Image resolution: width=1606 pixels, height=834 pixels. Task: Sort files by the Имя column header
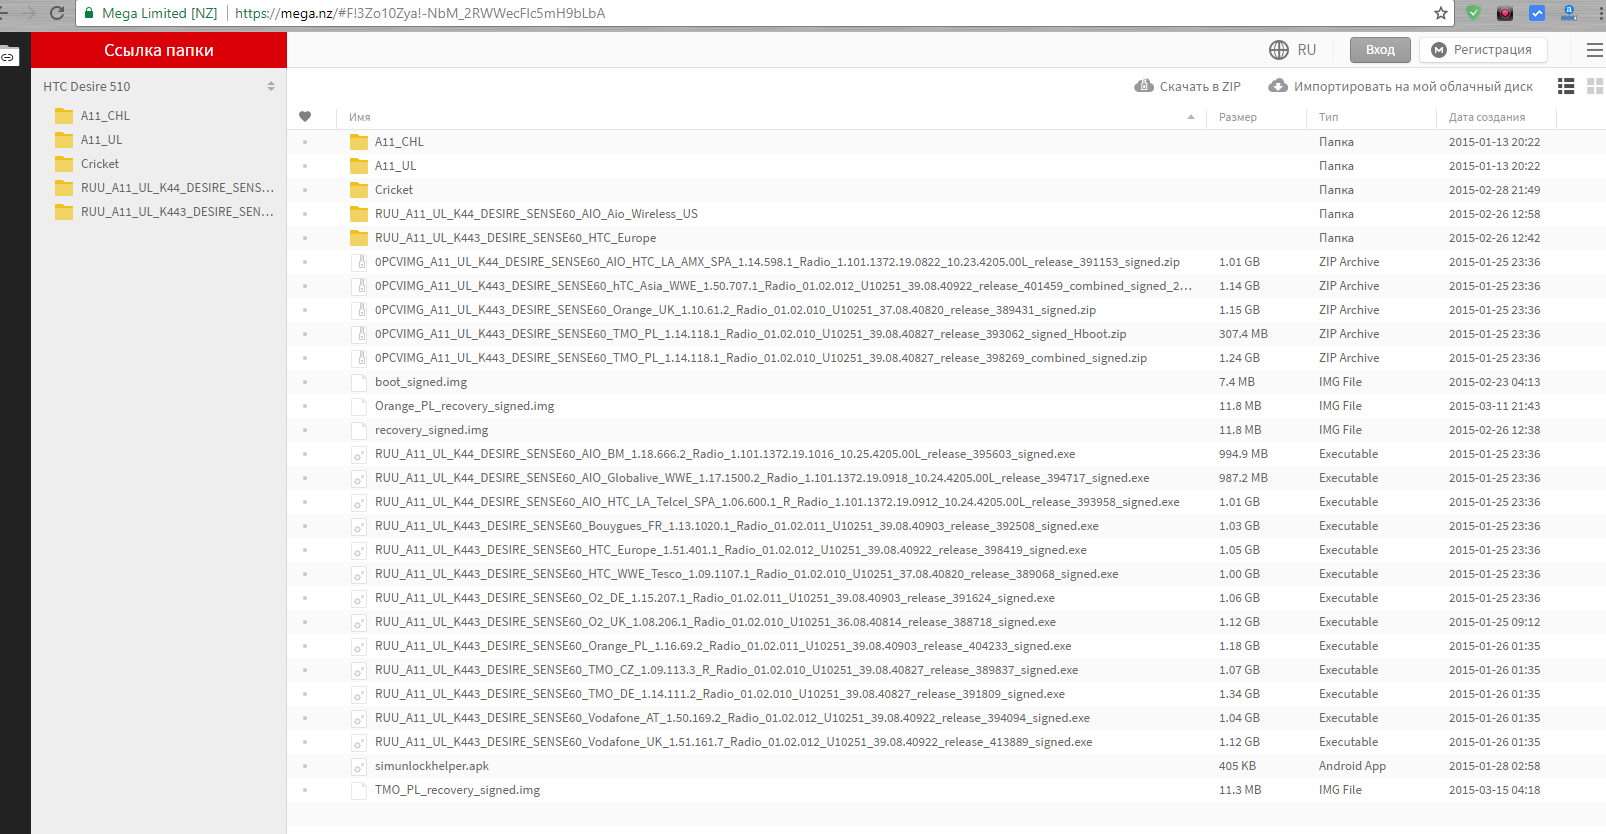tap(360, 117)
